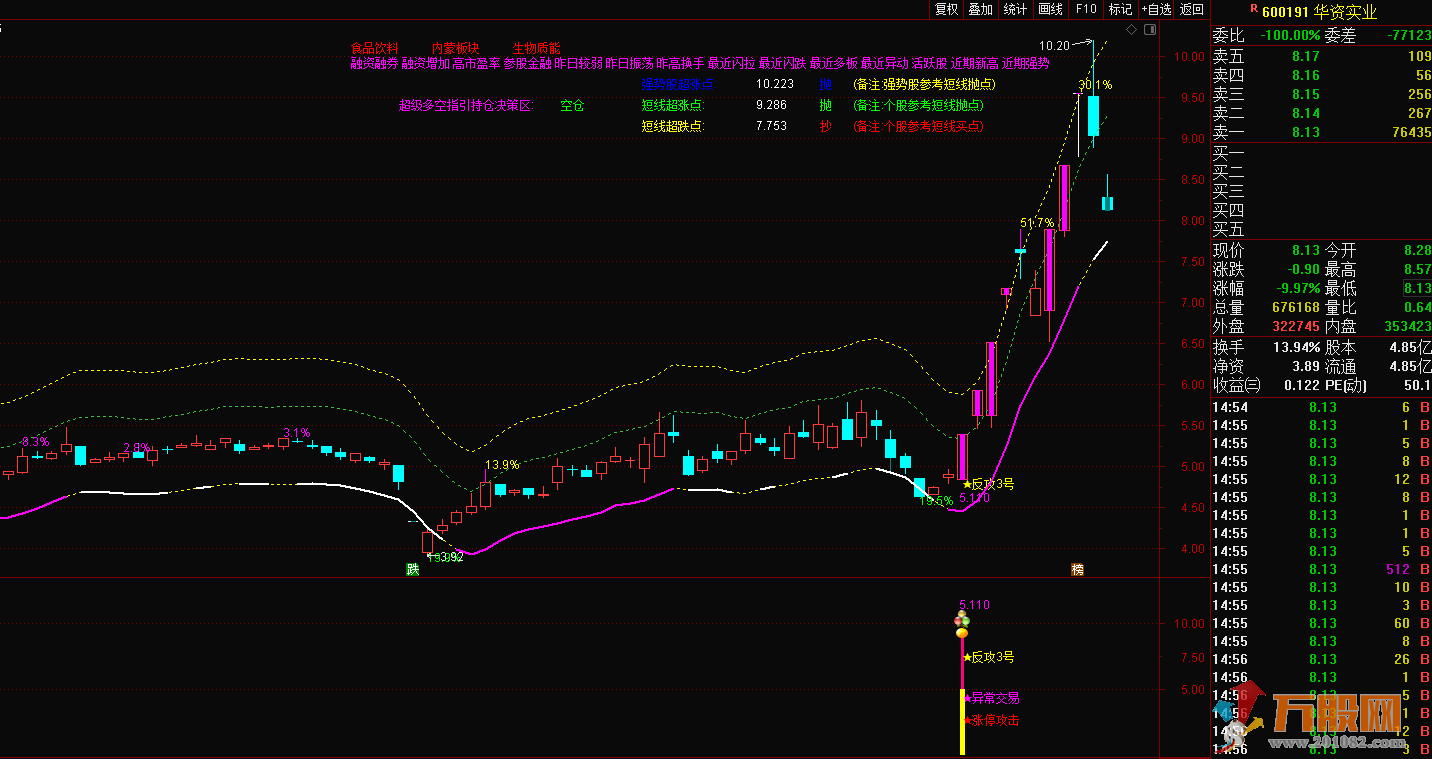Image resolution: width=1432 pixels, height=759 pixels.
Task: Click the diamond icon above the chart
Action: 1131,31
